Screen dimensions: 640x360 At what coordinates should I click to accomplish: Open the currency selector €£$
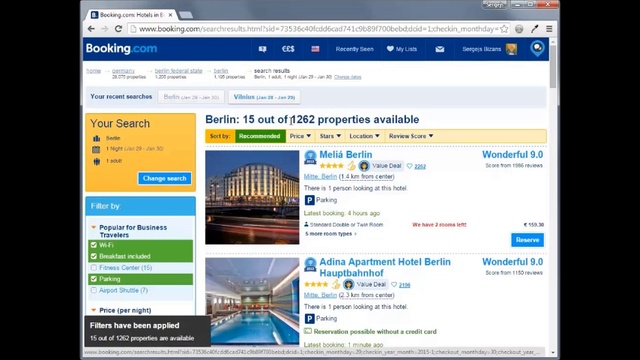point(288,49)
